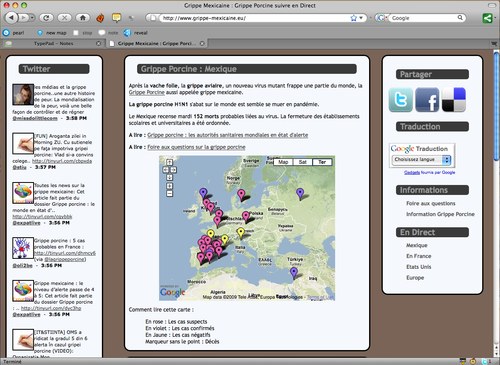Switch map to Ter terrain view
Image resolution: width=500 pixels, height=365 pixels.
coord(322,162)
